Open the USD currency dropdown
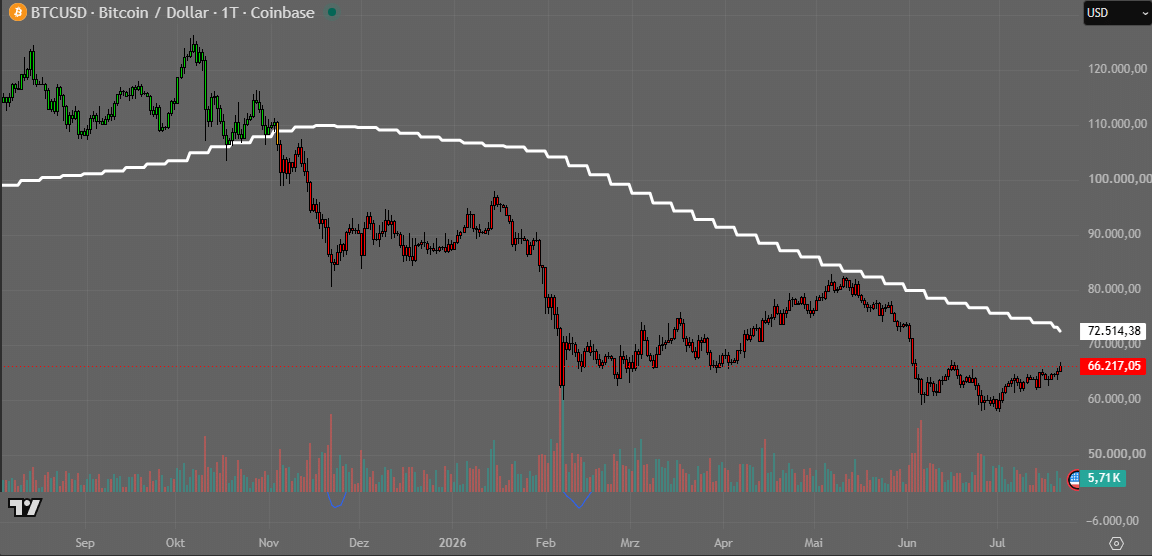 coord(1118,13)
